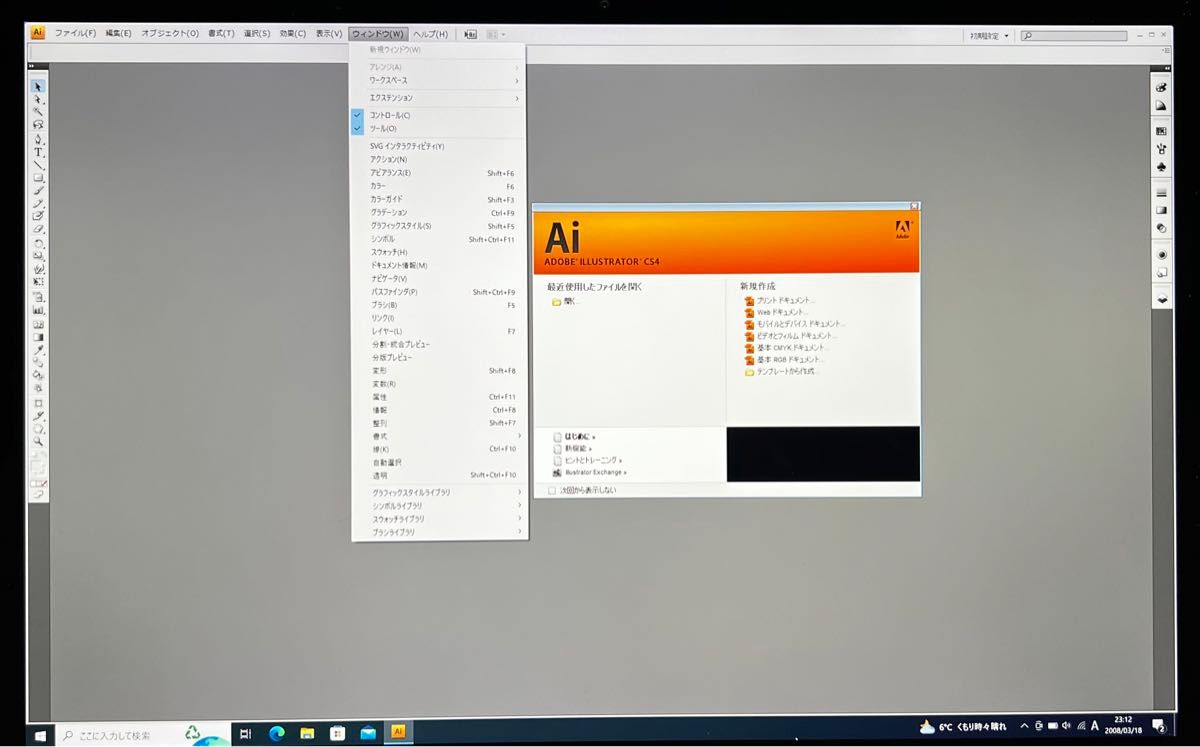The image size is (1200, 747).
Task: Select the Line Segment tool
Action: tap(38, 165)
